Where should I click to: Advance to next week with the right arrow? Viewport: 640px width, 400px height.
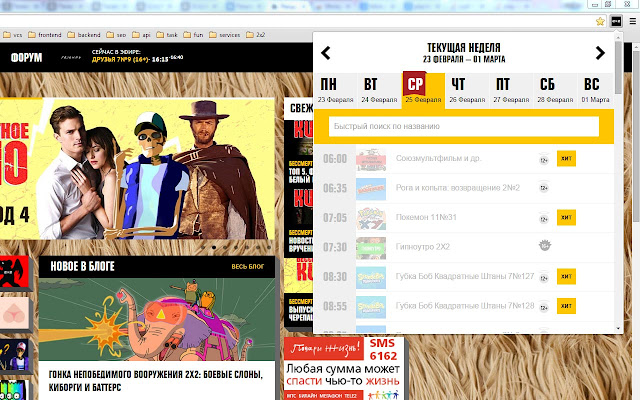(x=600, y=53)
